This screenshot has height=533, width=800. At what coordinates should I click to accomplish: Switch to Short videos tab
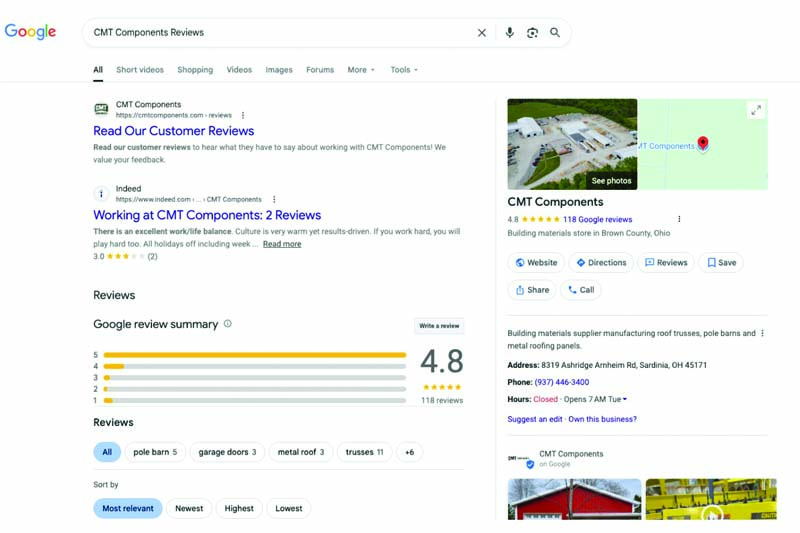(x=140, y=70)
